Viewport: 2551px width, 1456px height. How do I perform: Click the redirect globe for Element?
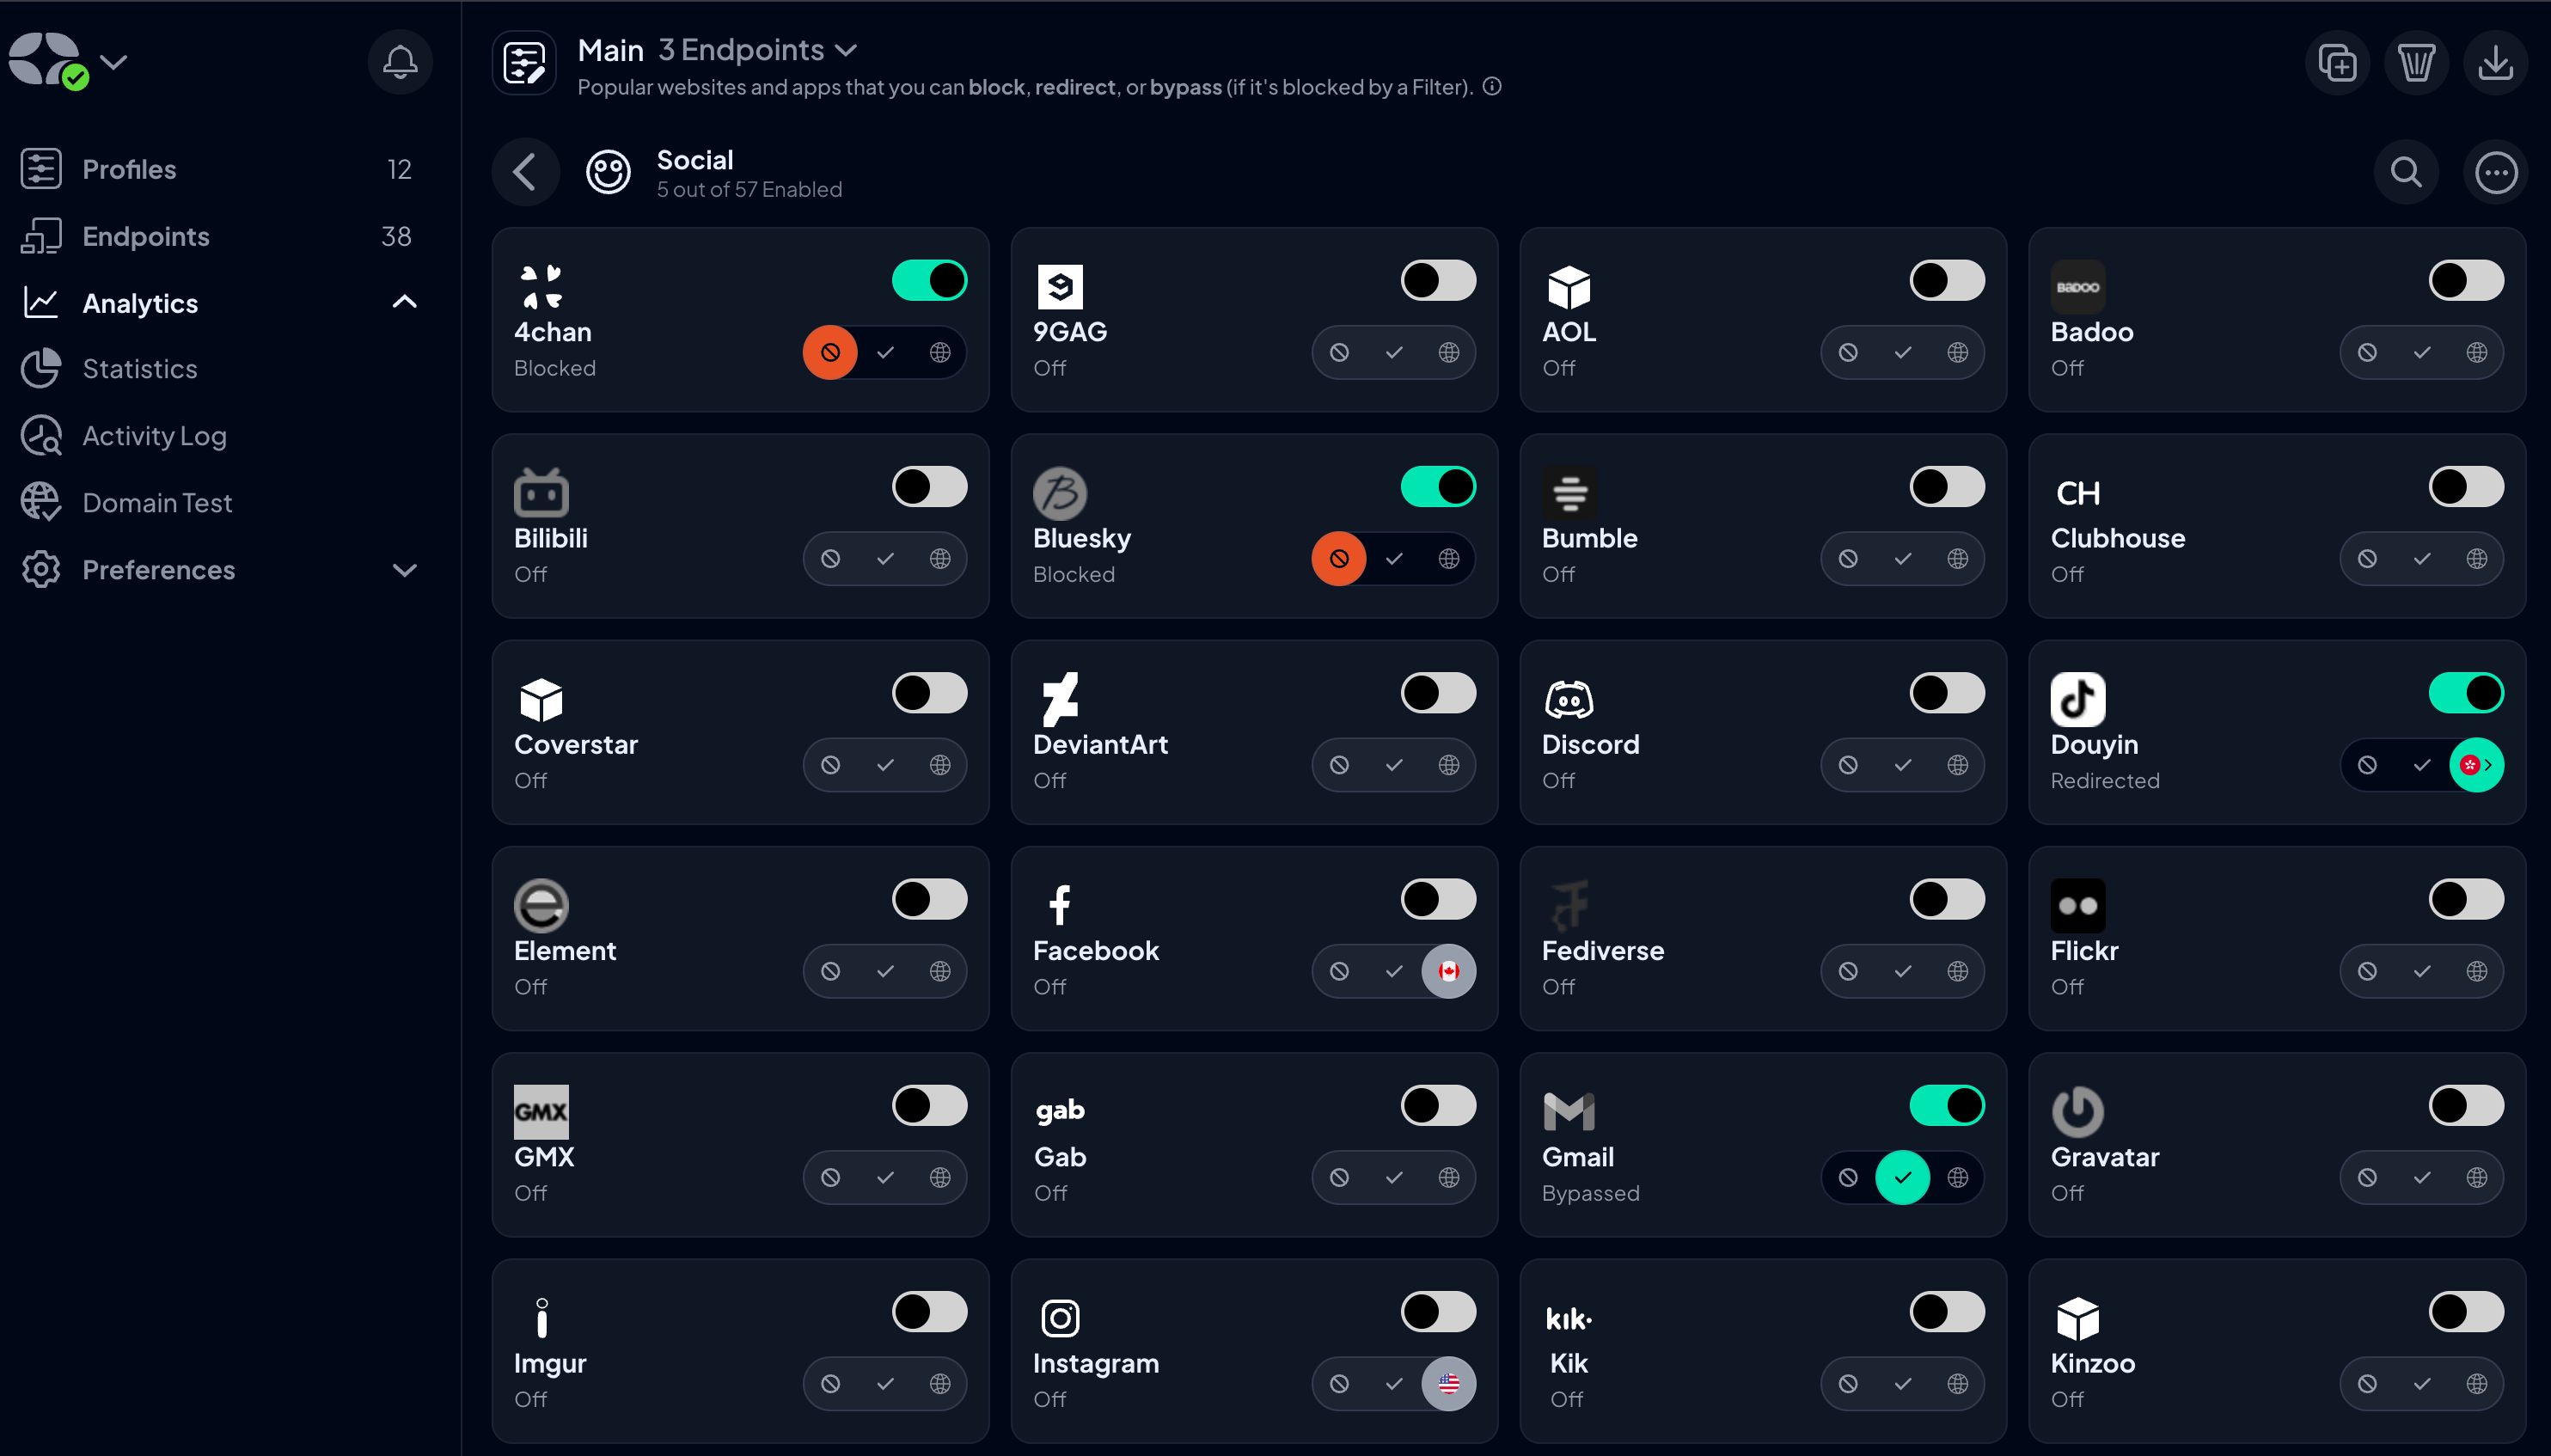point(939,971)
